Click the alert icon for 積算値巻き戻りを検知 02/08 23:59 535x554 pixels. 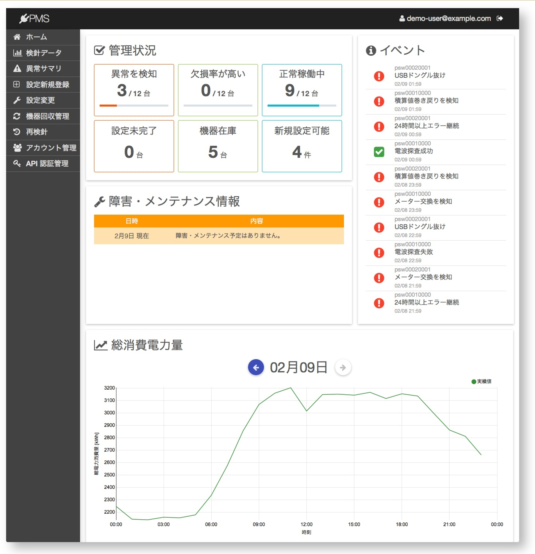(x=379, y=177)
